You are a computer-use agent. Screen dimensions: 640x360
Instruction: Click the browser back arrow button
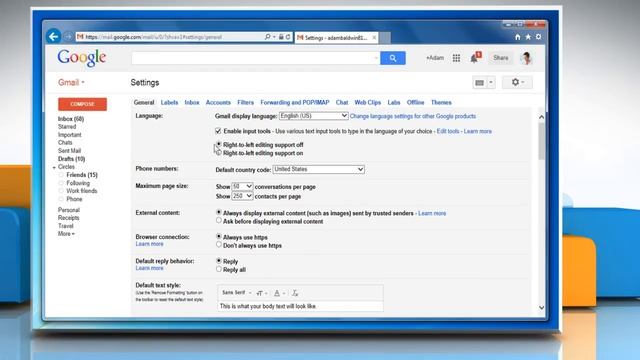(x=53, y=37)
